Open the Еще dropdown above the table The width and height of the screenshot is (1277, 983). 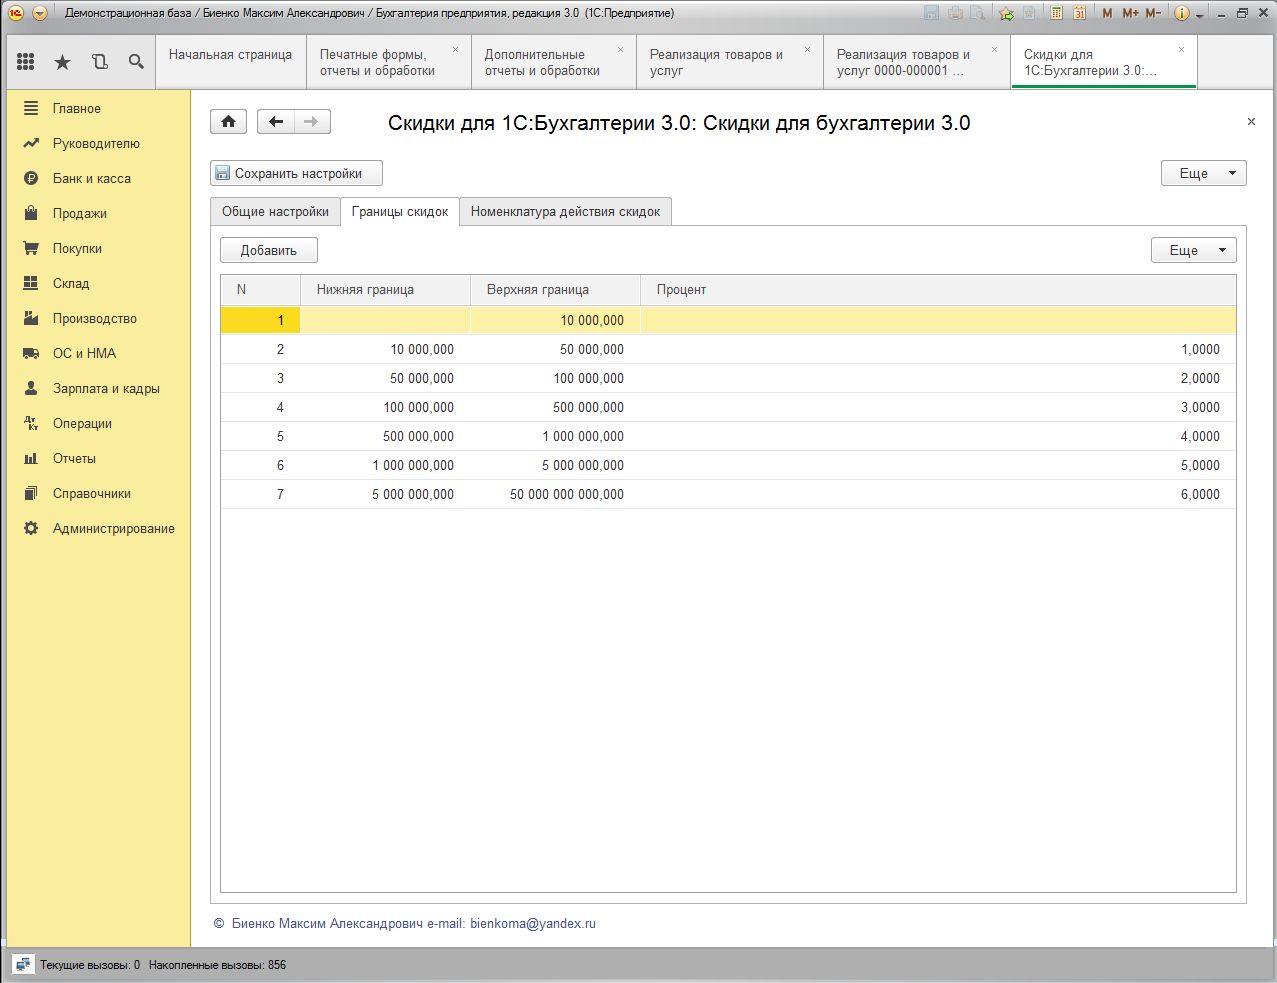[x=1194, y=250]
